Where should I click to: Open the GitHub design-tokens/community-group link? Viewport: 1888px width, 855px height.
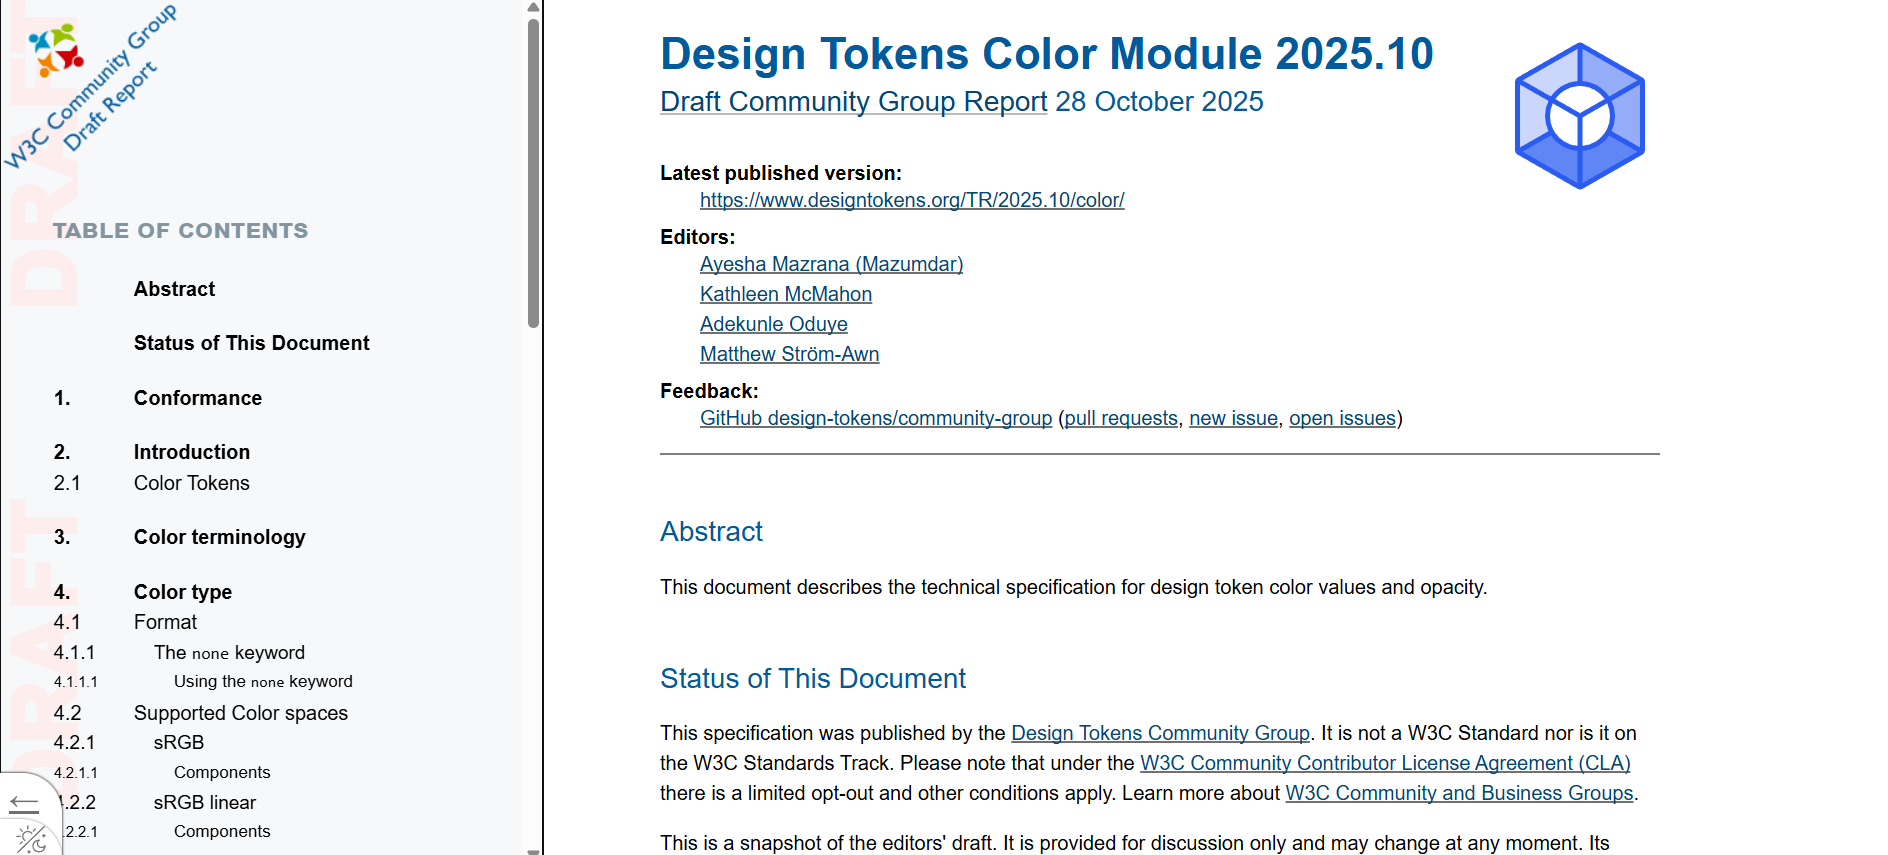pos(875,418)
